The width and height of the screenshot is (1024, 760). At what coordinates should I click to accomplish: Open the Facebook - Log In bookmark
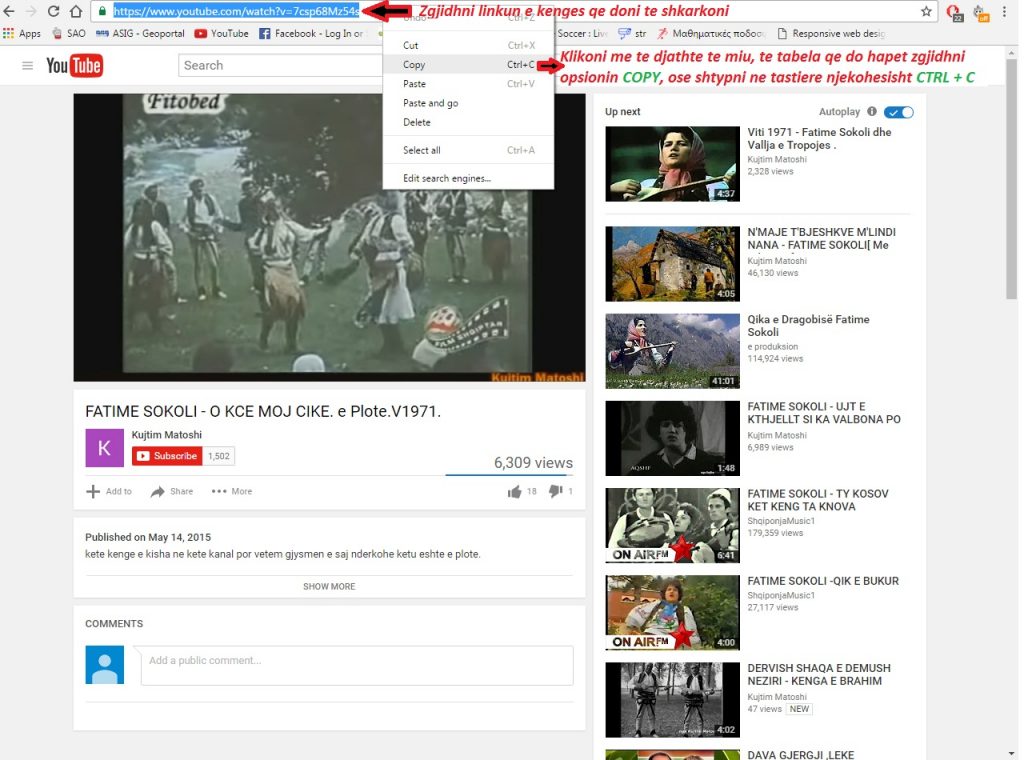click(311, 33)
